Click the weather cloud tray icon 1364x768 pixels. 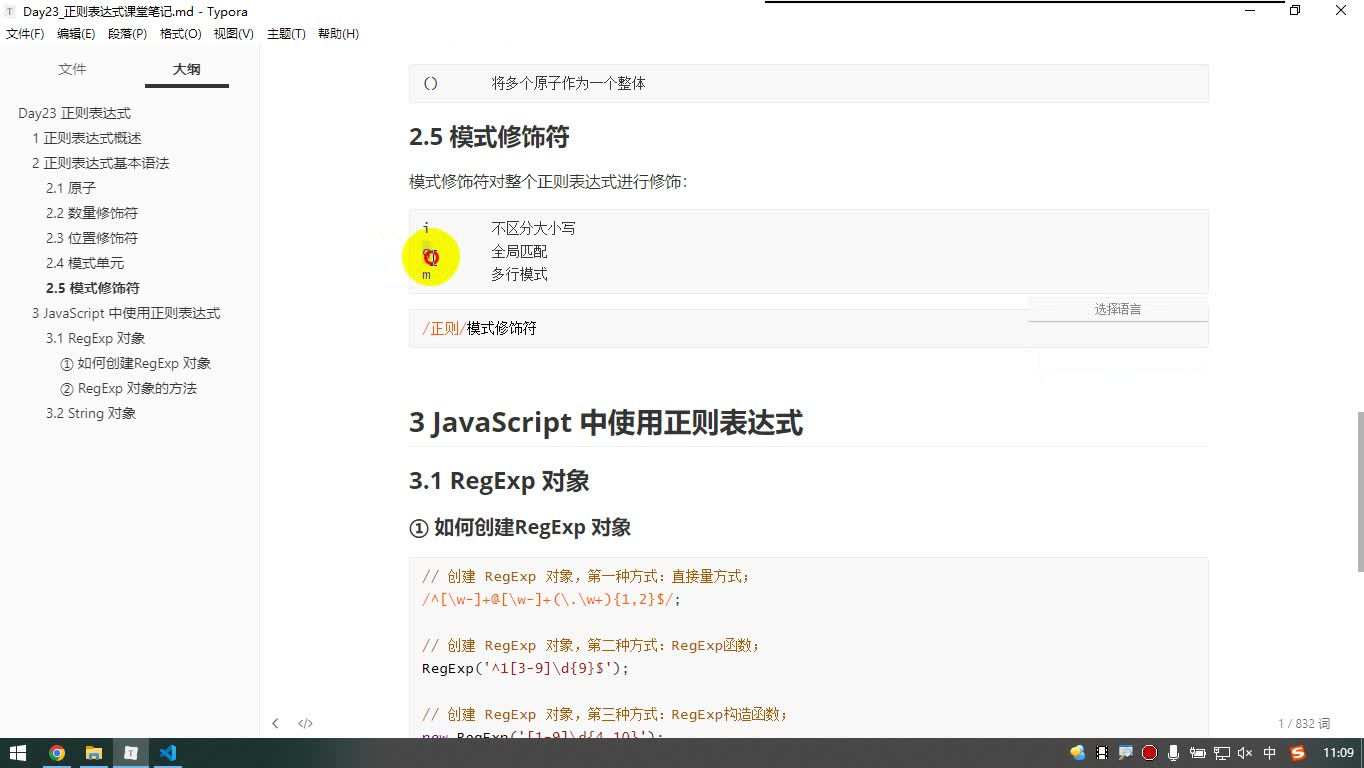click(x=1077, y=753)
